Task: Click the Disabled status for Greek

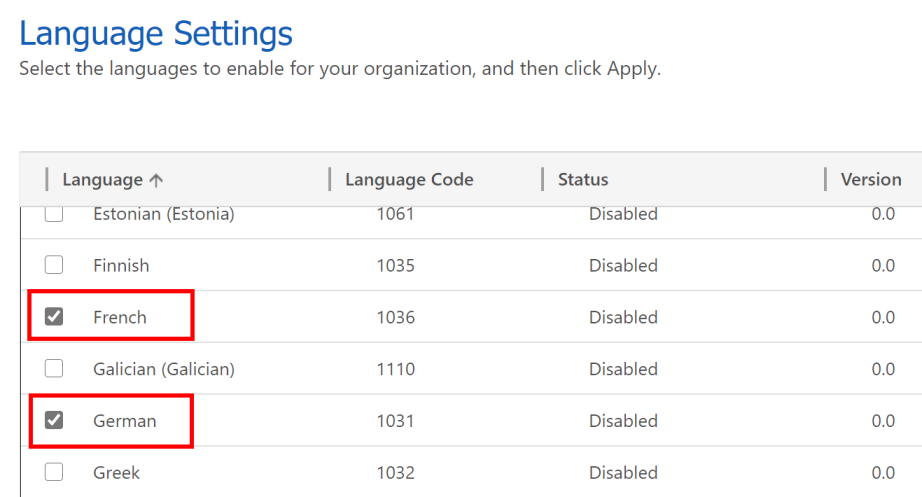Action: click(623, 472)
